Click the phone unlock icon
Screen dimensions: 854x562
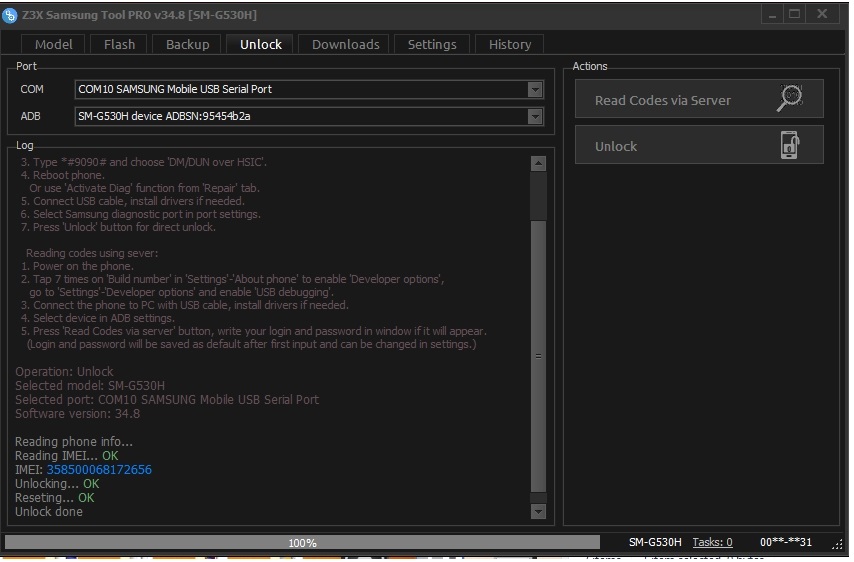(x=790, y=145)
